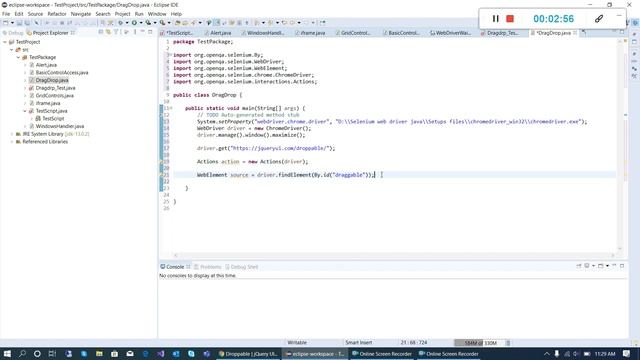Open the File menu
This screenshot has width=640, height=360.
(x=6, y=14)
